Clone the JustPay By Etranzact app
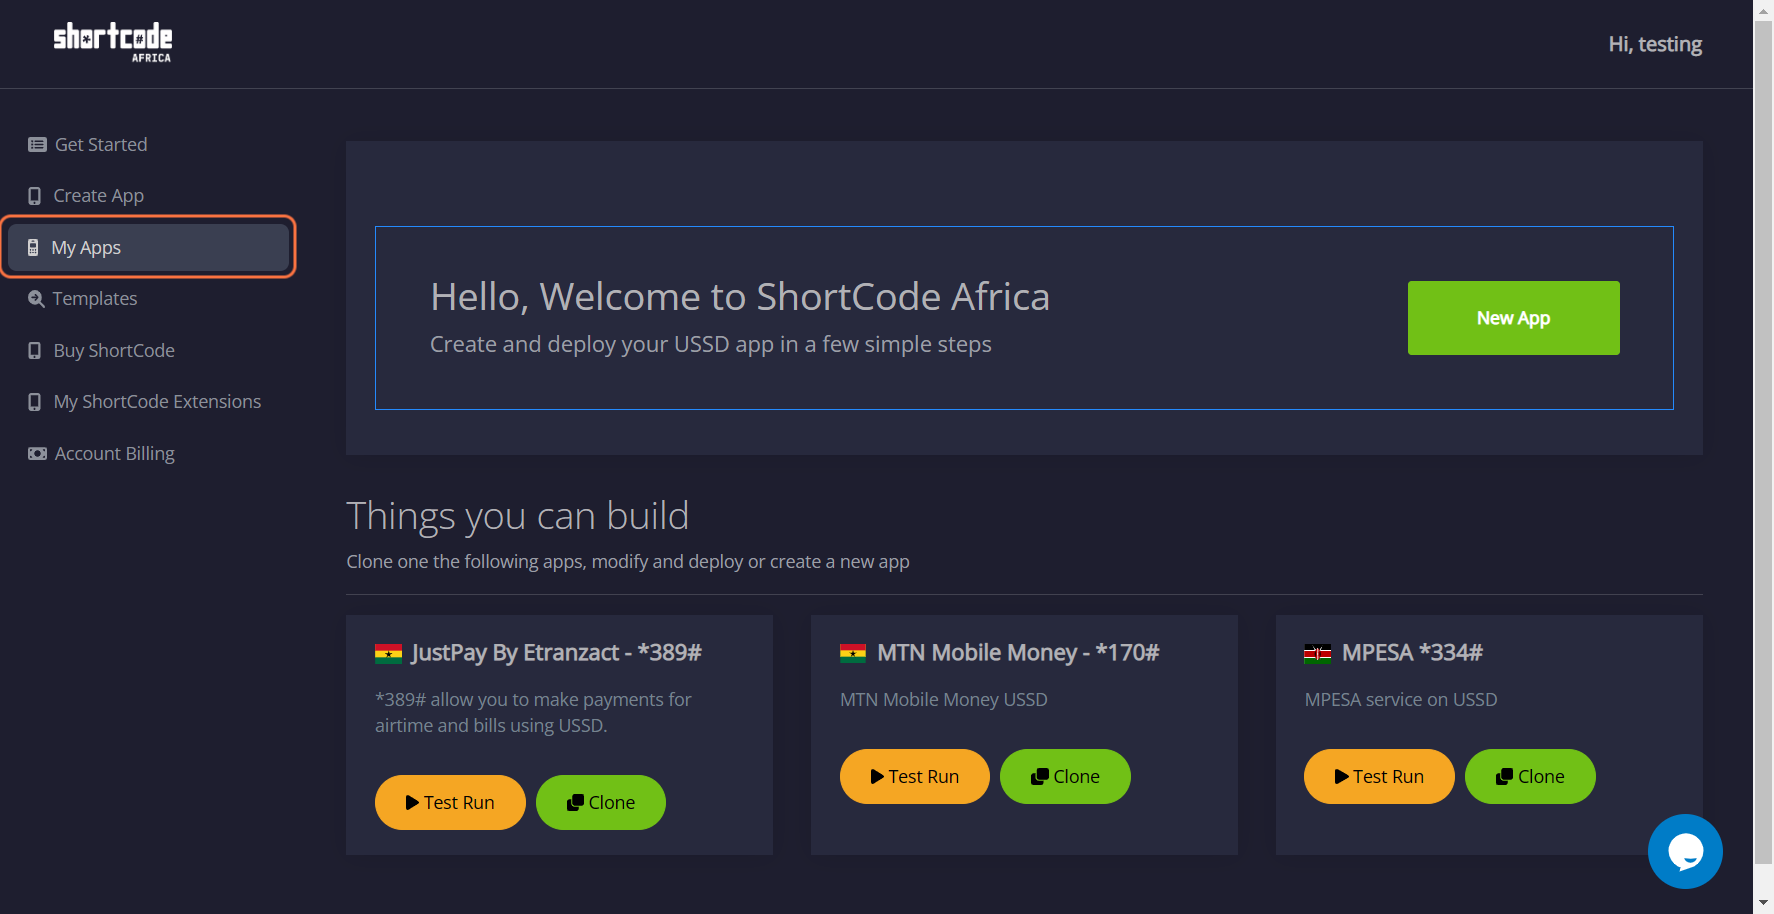 pyautogui.click(x=601, y=803)
